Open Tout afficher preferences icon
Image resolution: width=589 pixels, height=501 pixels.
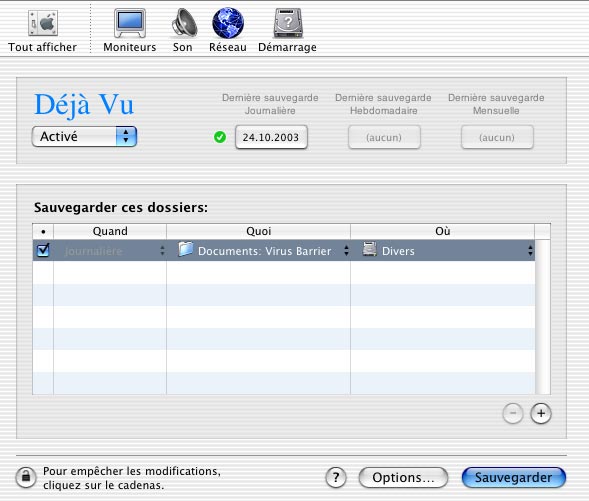click(x=43, y=23)
